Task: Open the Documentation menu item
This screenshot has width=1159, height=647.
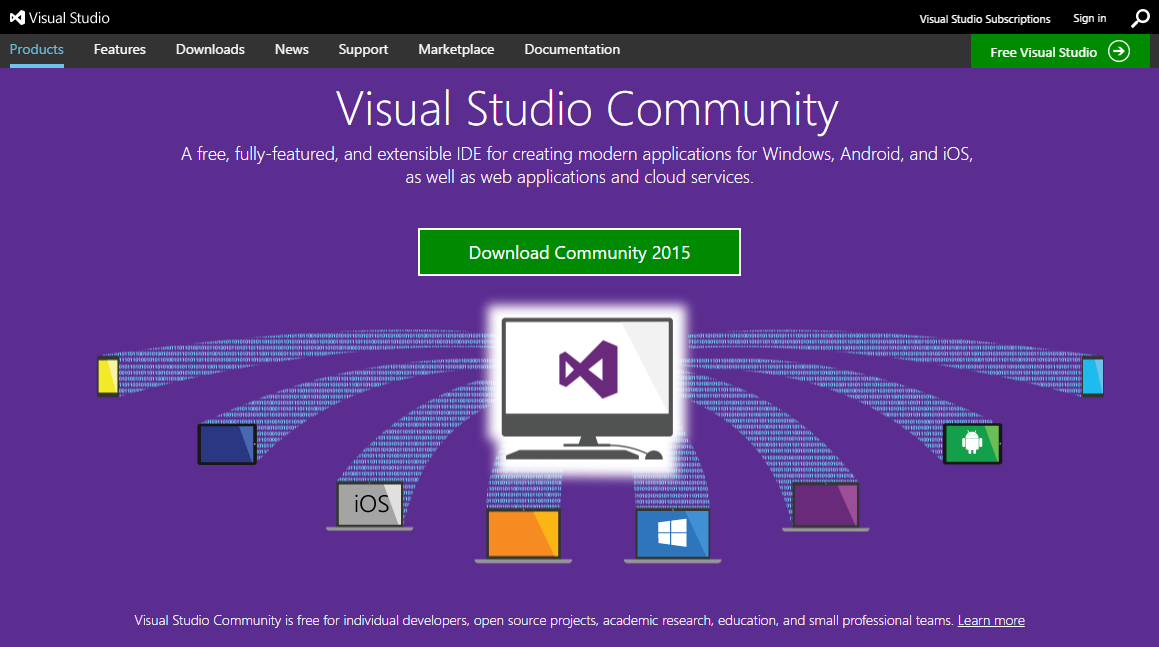Action: point(572,50)
